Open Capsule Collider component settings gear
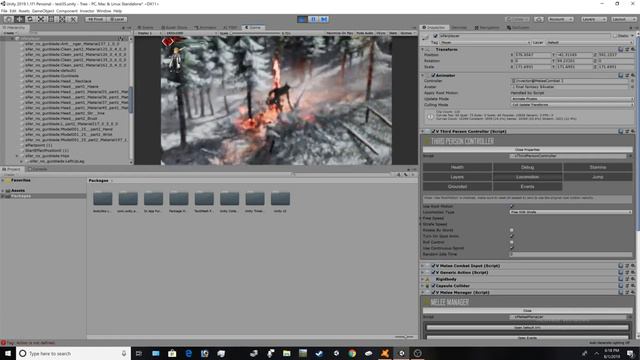 click(x=633, y=286)
